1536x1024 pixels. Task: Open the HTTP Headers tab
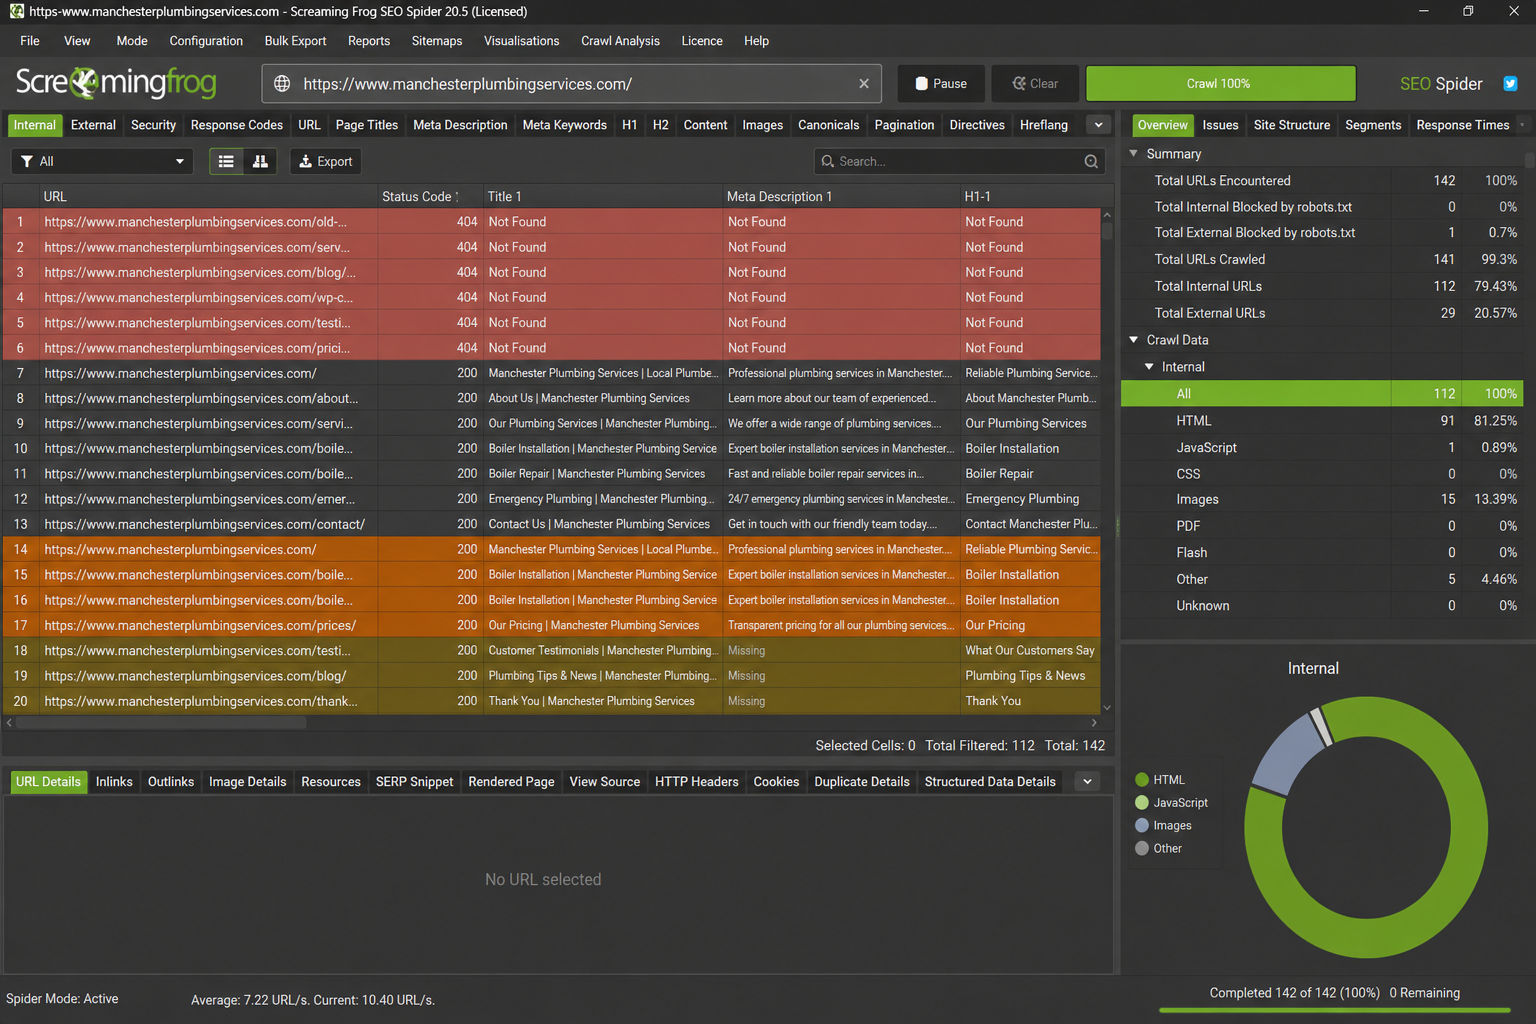[696, 781]
